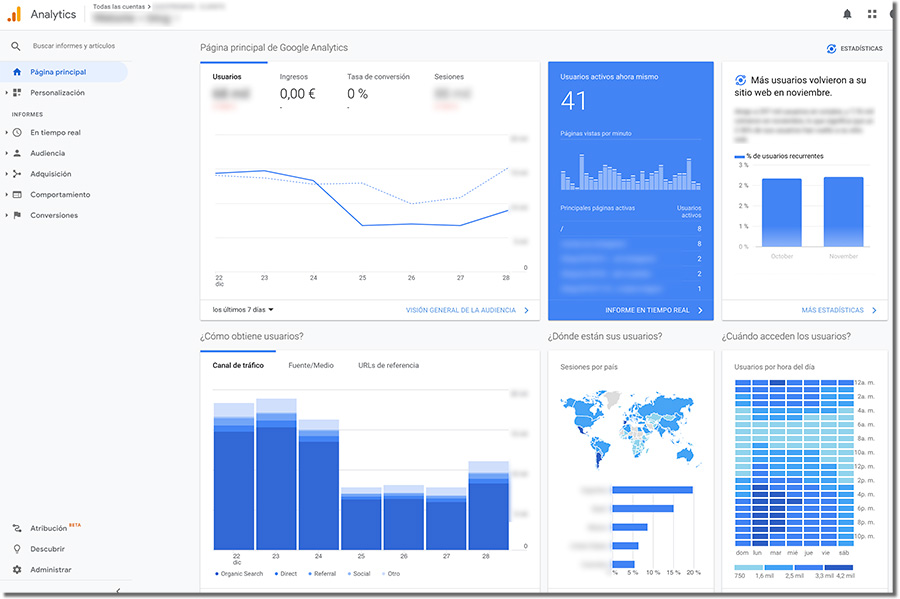The image size is (900, 599).
Task: Click the 'Páginas vistas por minuto' label
Action: click(x=596, y=134)
